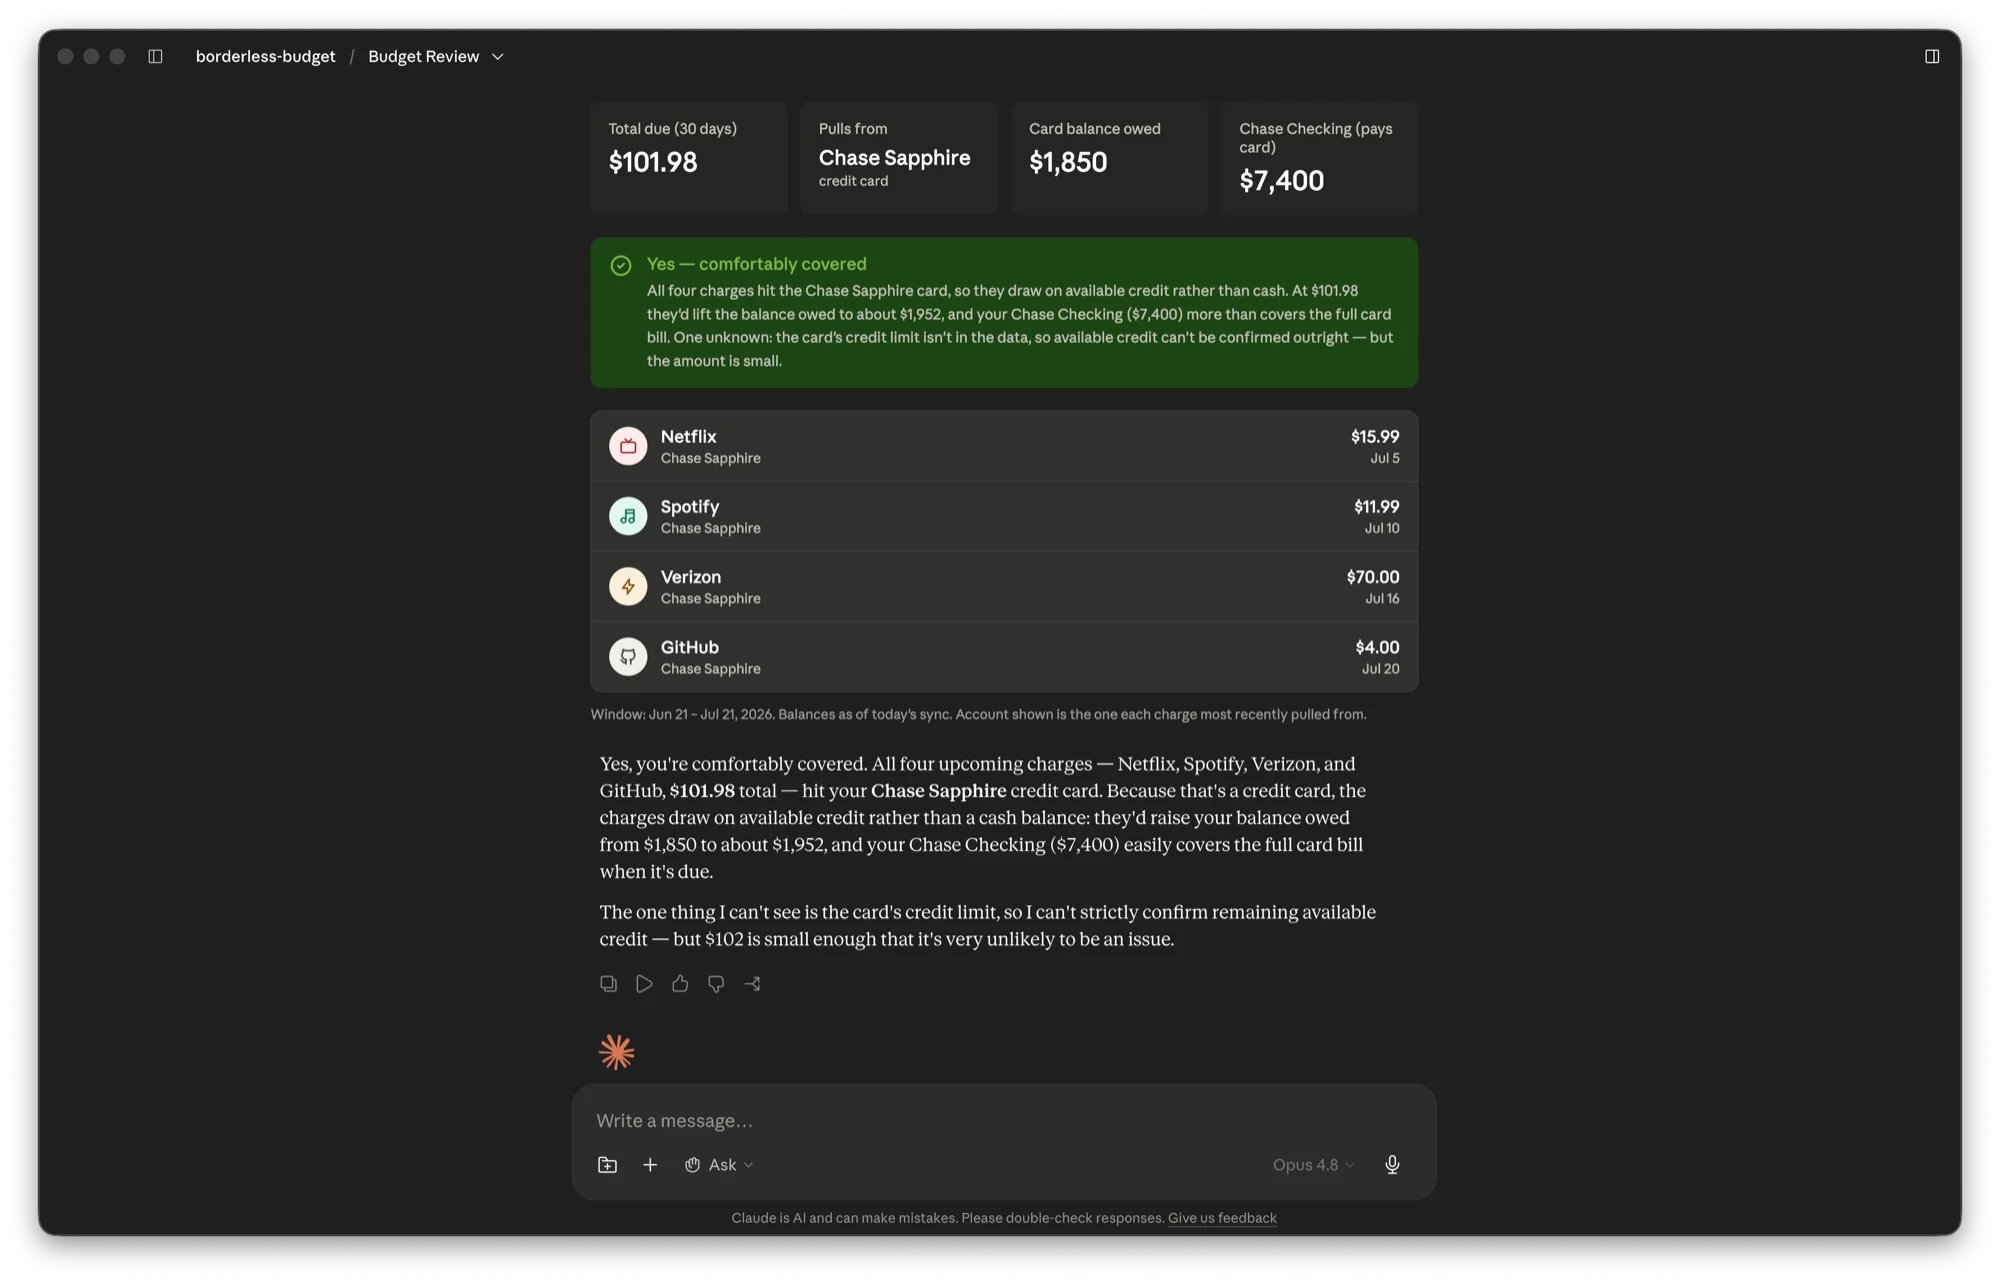This screenshot has width=2000, height=1283.
Task: Click the Total due $101.98 card
Action: tap(689, 158)
